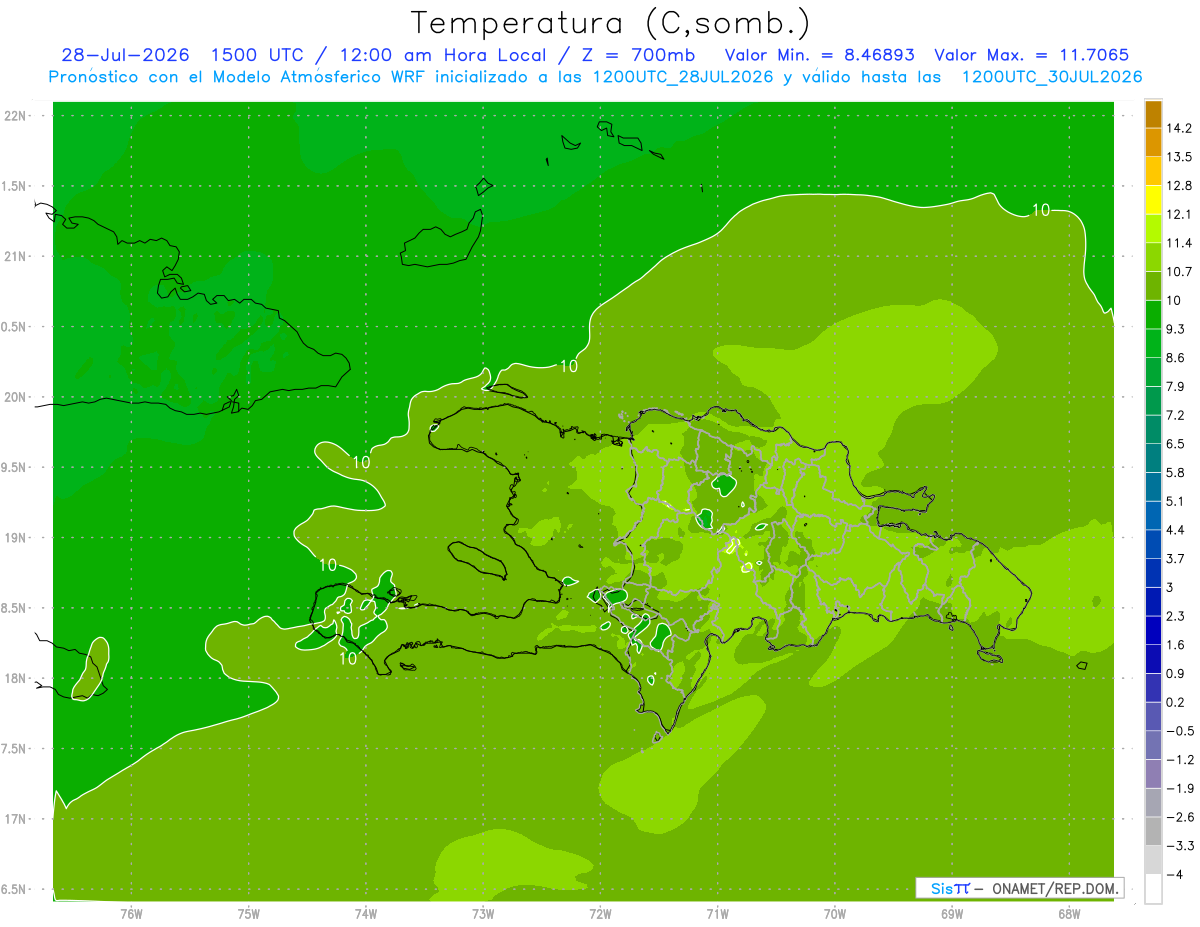Click "1200UTC_28JUL2026" initialization time
Image resolution: width=1200 pixels, height=927 pixels.
(683, 77)
